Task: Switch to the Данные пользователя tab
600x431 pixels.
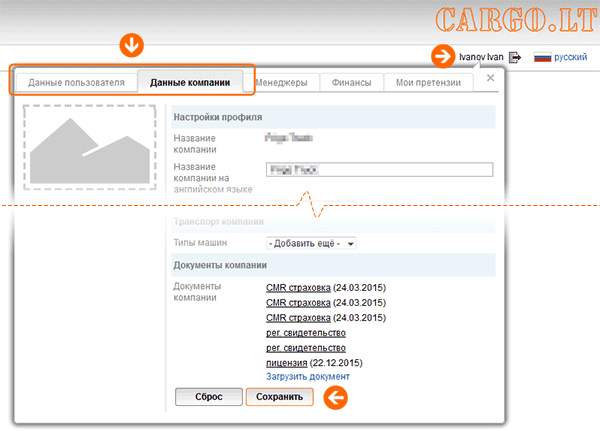Action: [x=76, y=82]
